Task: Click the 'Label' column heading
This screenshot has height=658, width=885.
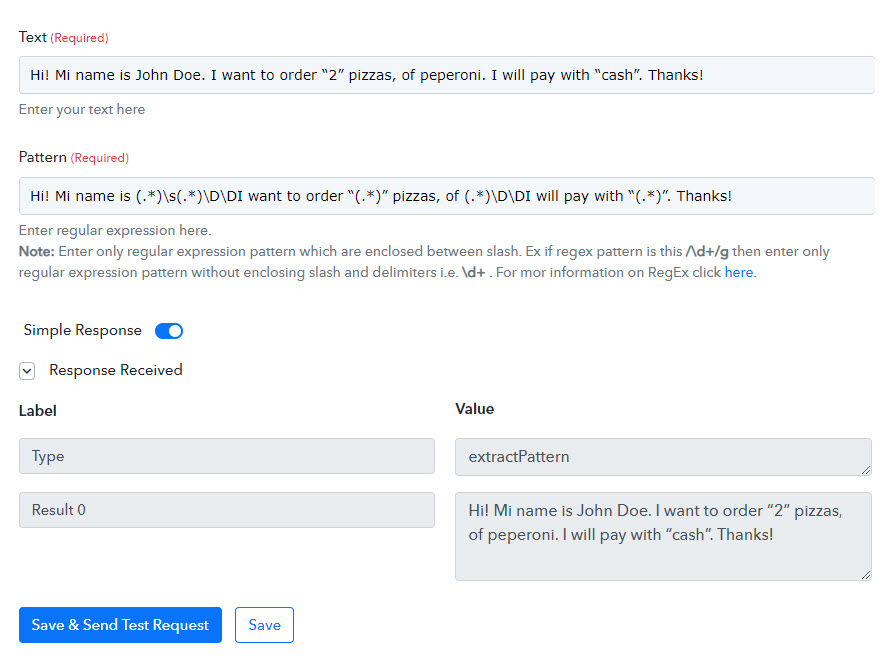Action: [x=38, y=411]
